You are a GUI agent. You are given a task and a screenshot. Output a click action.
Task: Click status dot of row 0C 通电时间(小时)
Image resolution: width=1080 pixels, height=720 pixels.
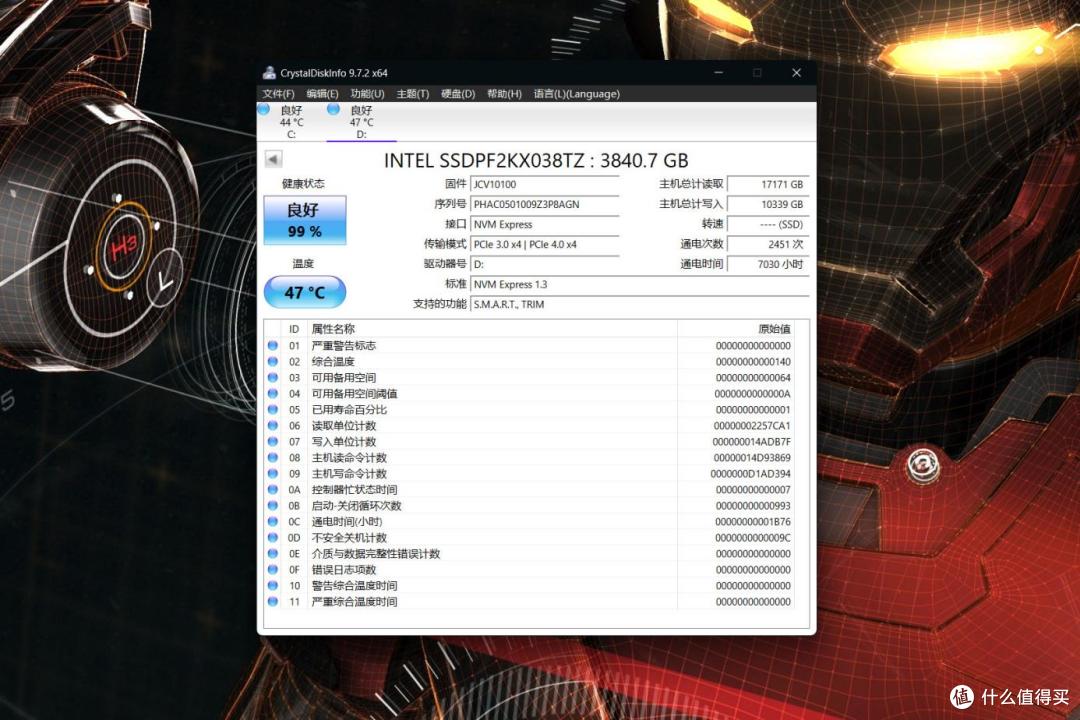(x=273, y=522)
